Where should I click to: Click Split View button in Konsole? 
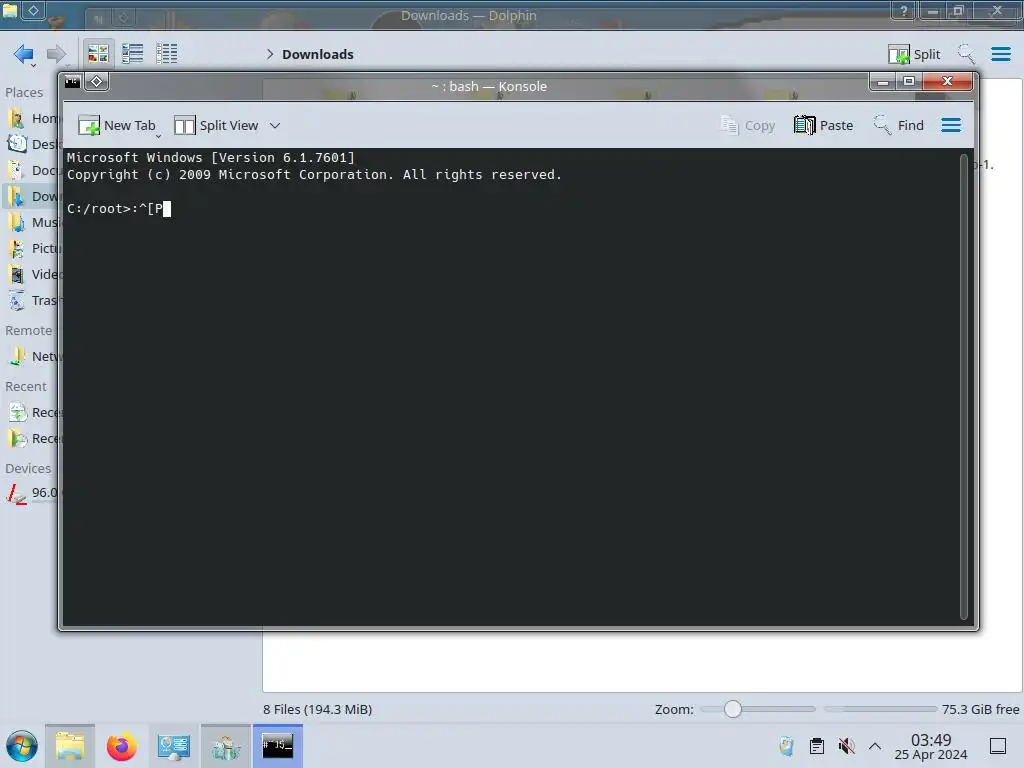coord(216,125)
